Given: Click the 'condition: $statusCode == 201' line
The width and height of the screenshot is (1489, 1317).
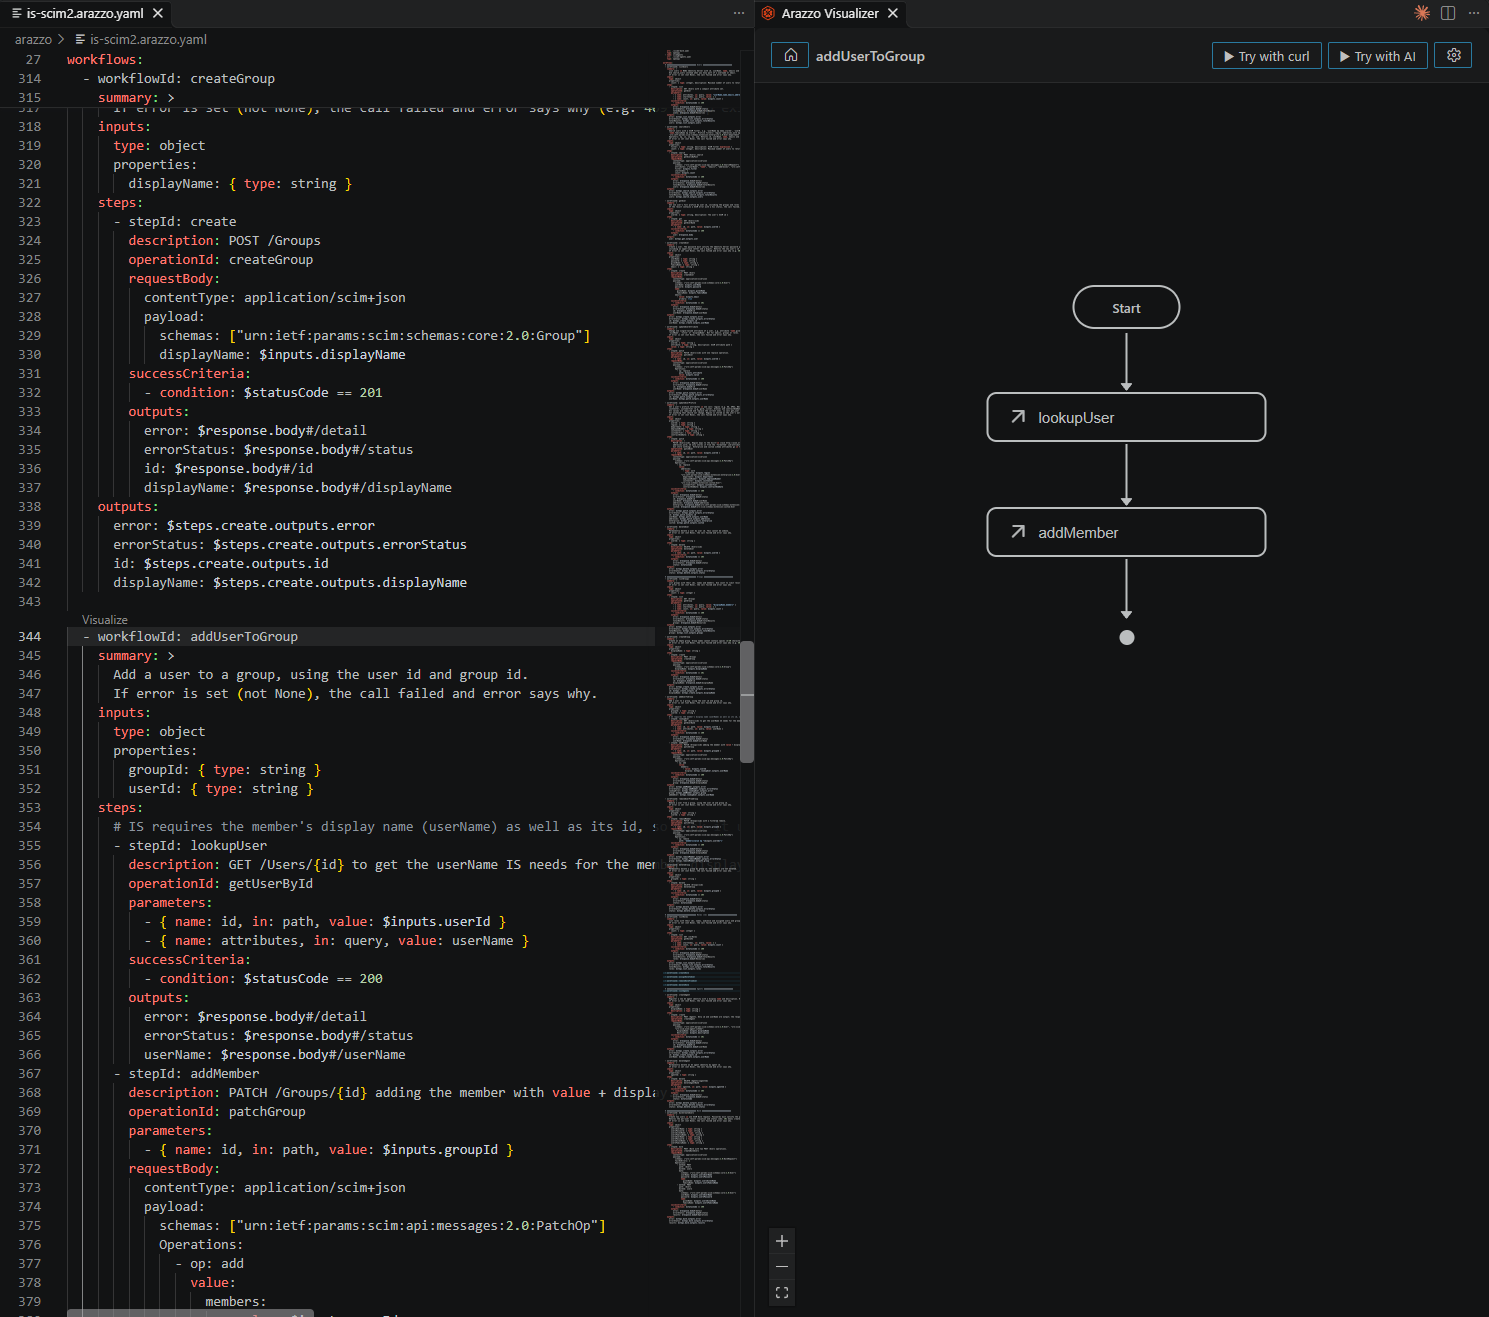Looking at the screenshot, I should (x=270, y=393).
